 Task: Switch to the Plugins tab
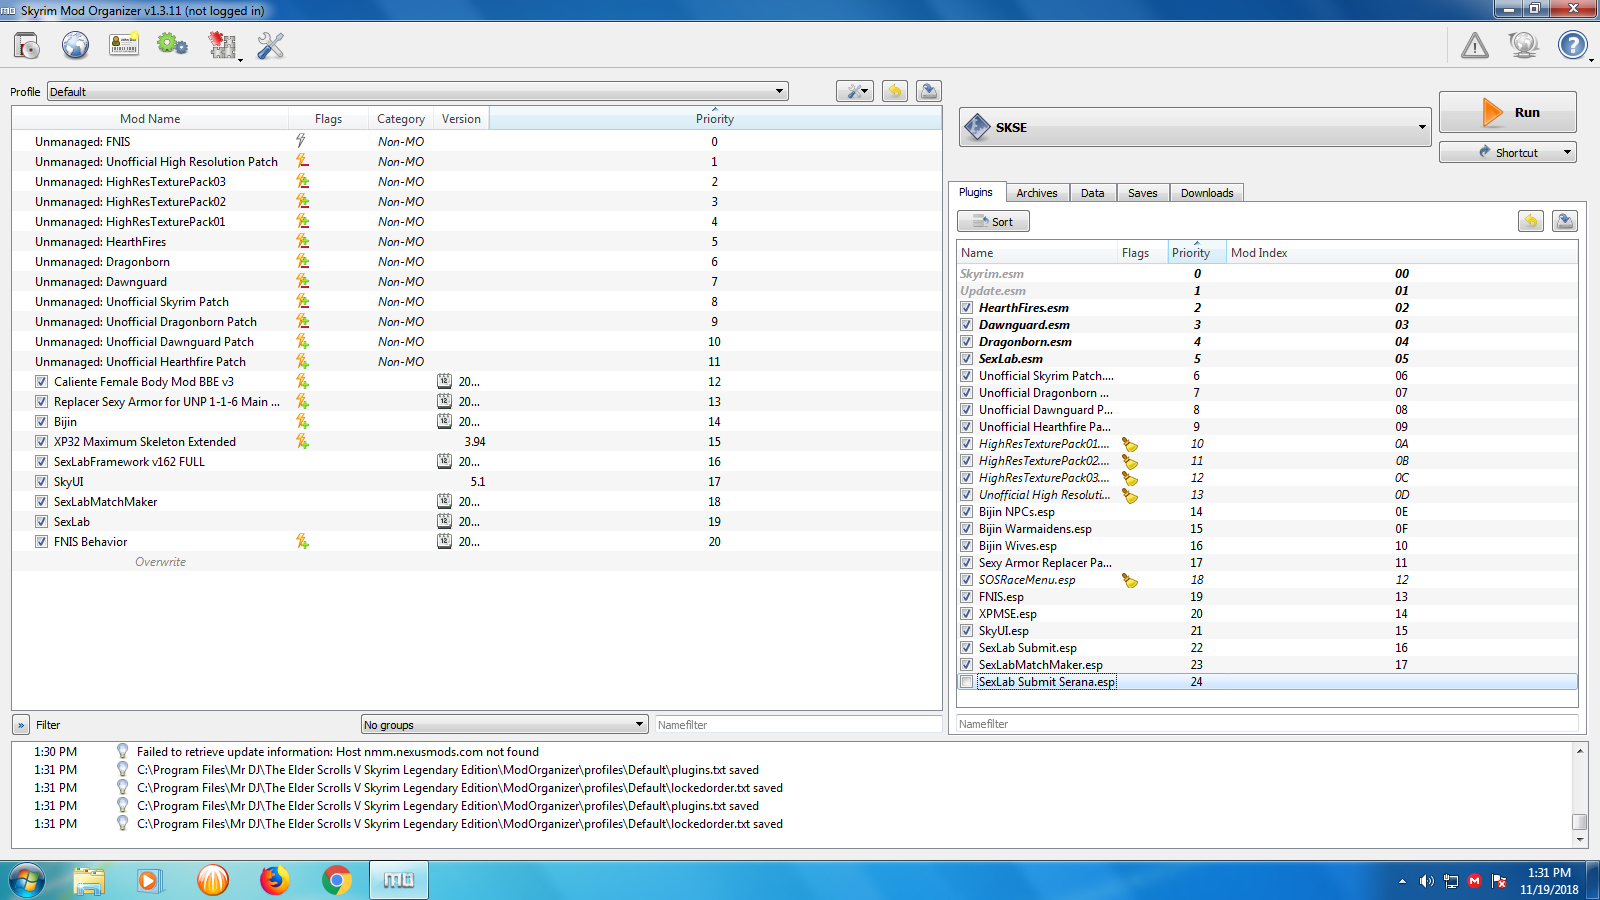pos(976,192)
